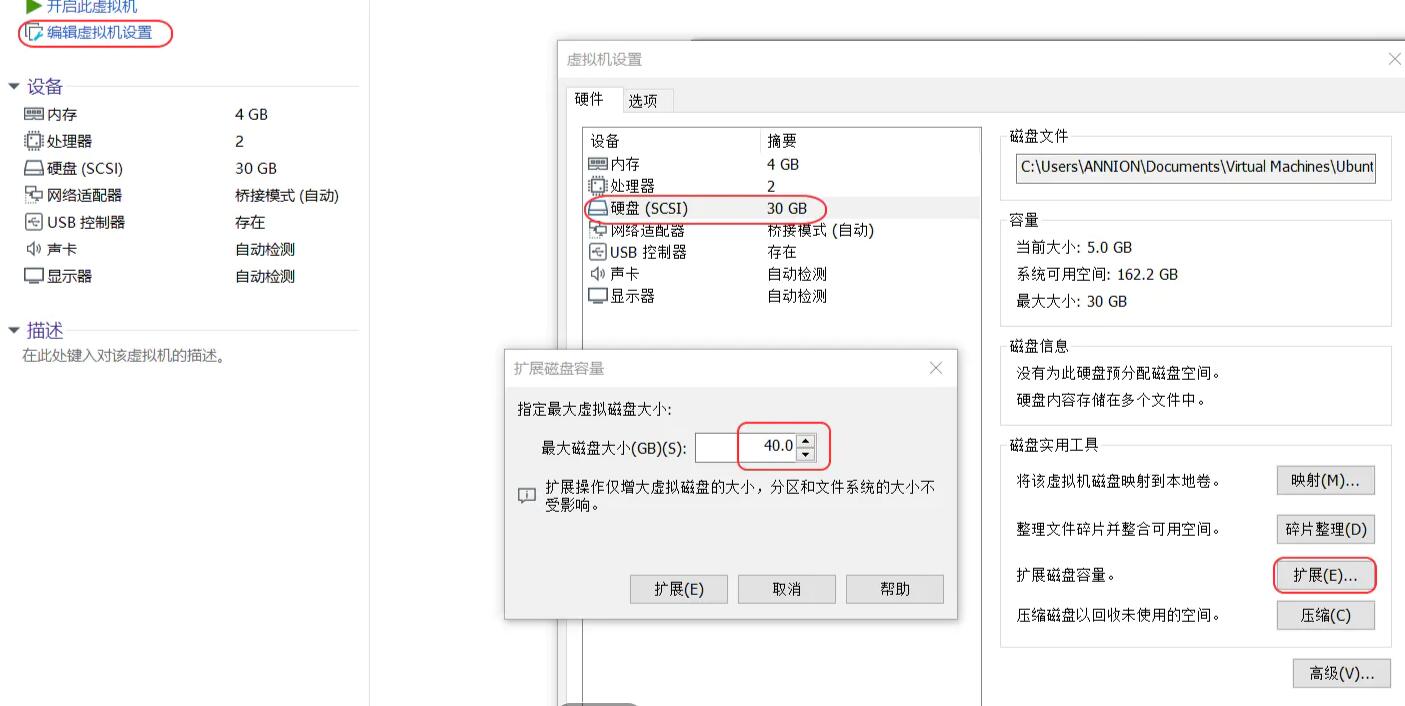Select 显示器 row label in settings list

[632, 296]
